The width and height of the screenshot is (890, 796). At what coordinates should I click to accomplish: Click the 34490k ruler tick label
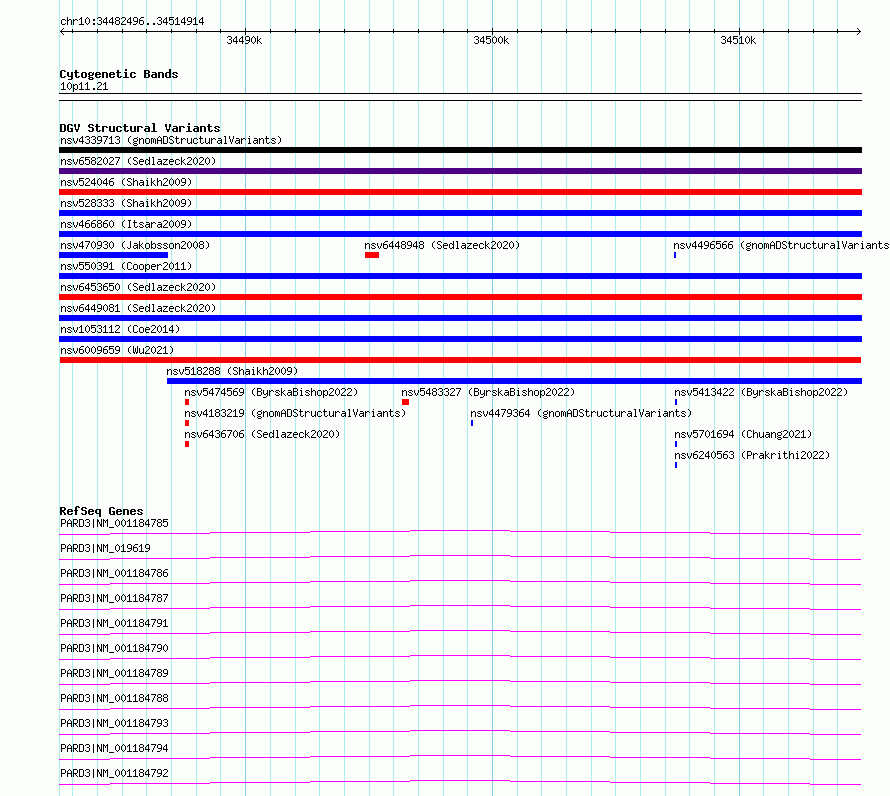point(244,40)
